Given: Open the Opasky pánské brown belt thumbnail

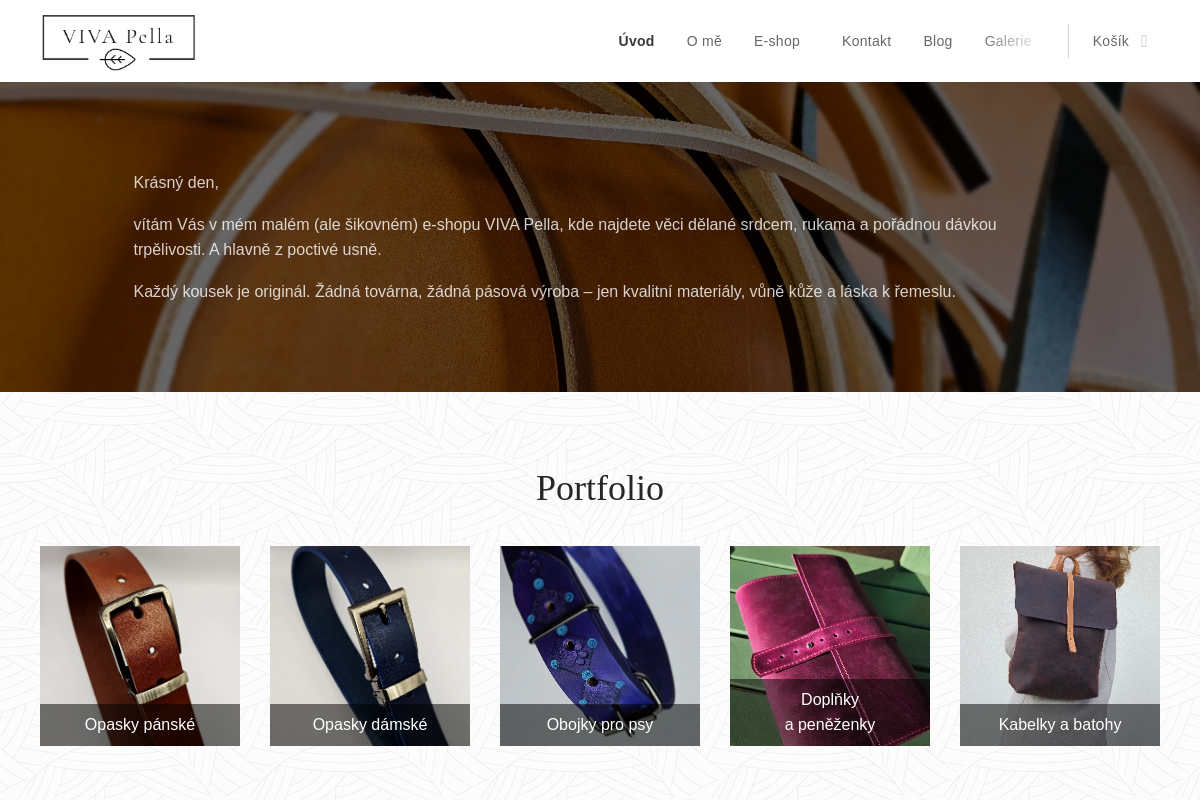Looking at the screenshot, I should (140, 625).
